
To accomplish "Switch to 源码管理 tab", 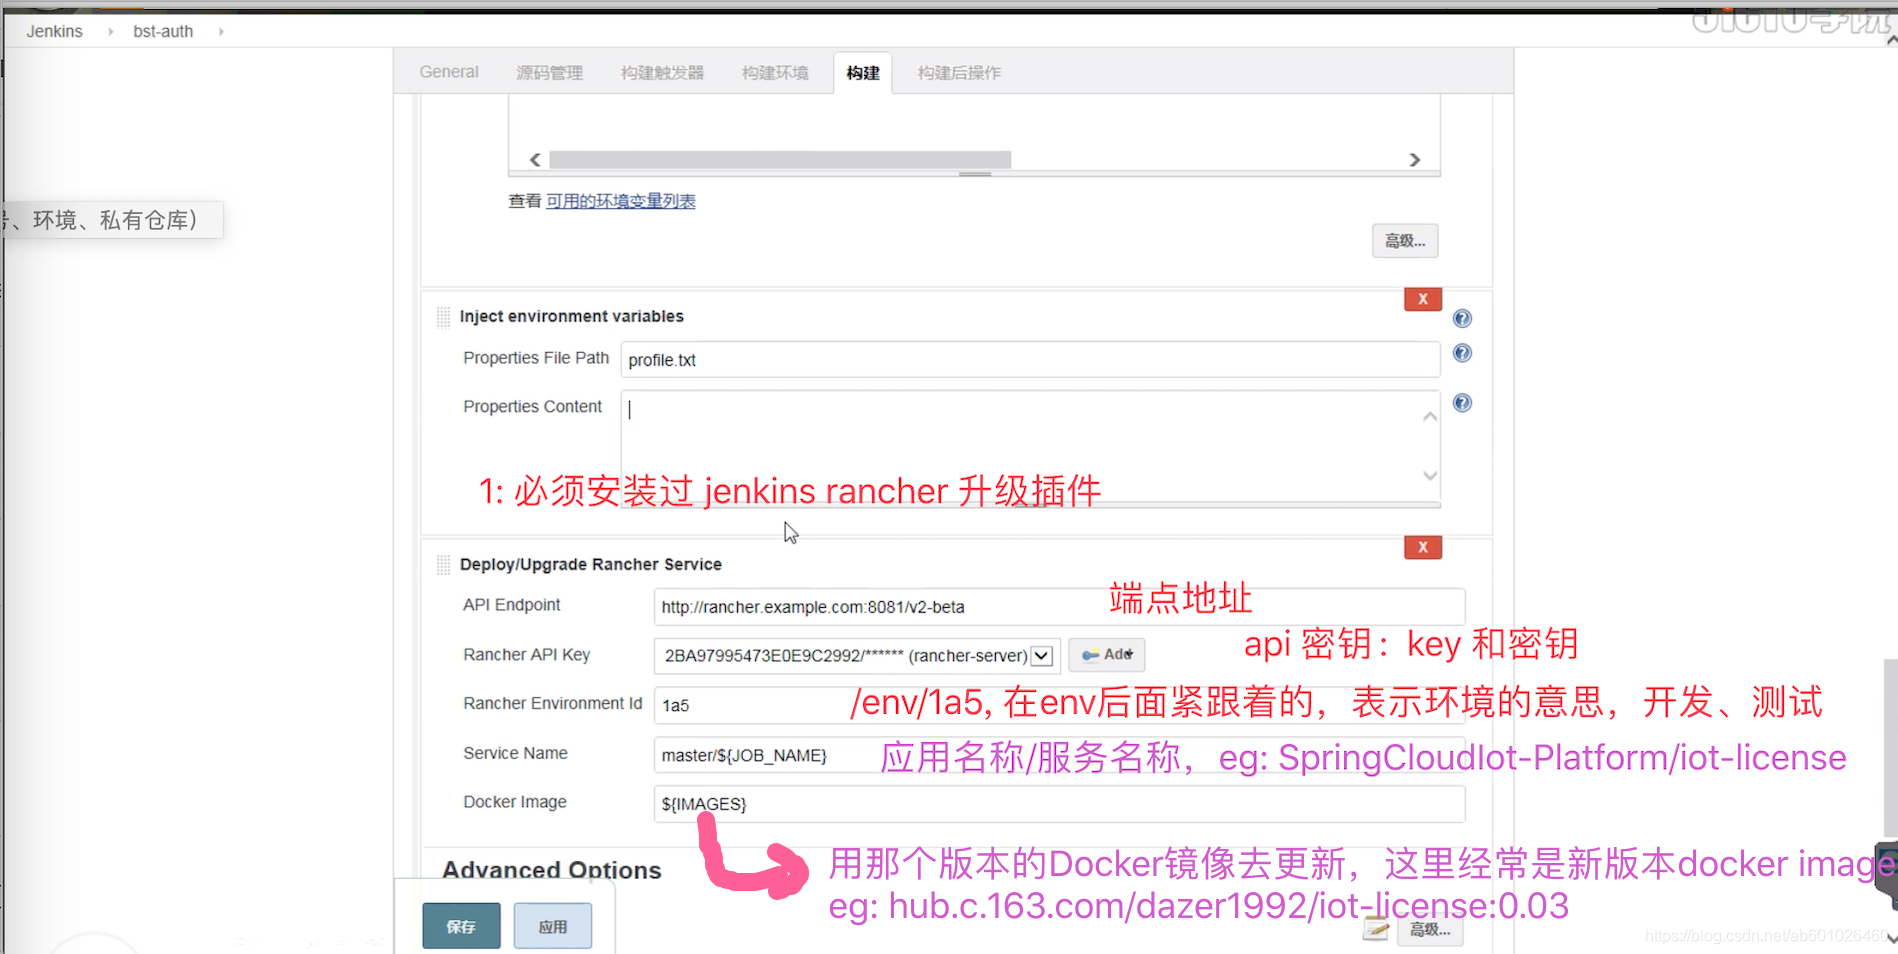I will coord(549,72).
